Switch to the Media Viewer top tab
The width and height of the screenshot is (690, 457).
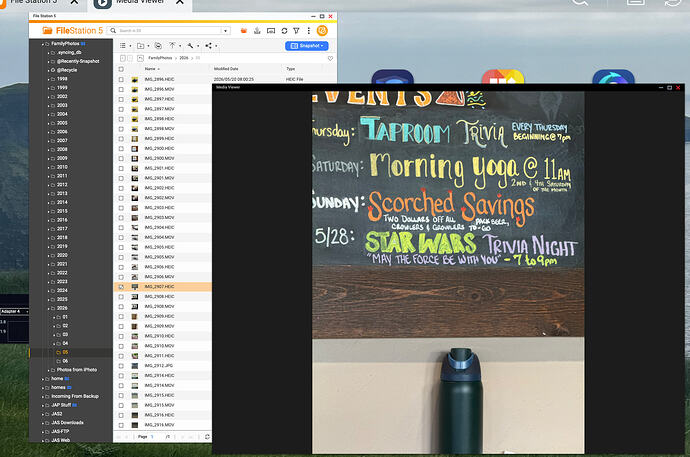click(140, 2)
